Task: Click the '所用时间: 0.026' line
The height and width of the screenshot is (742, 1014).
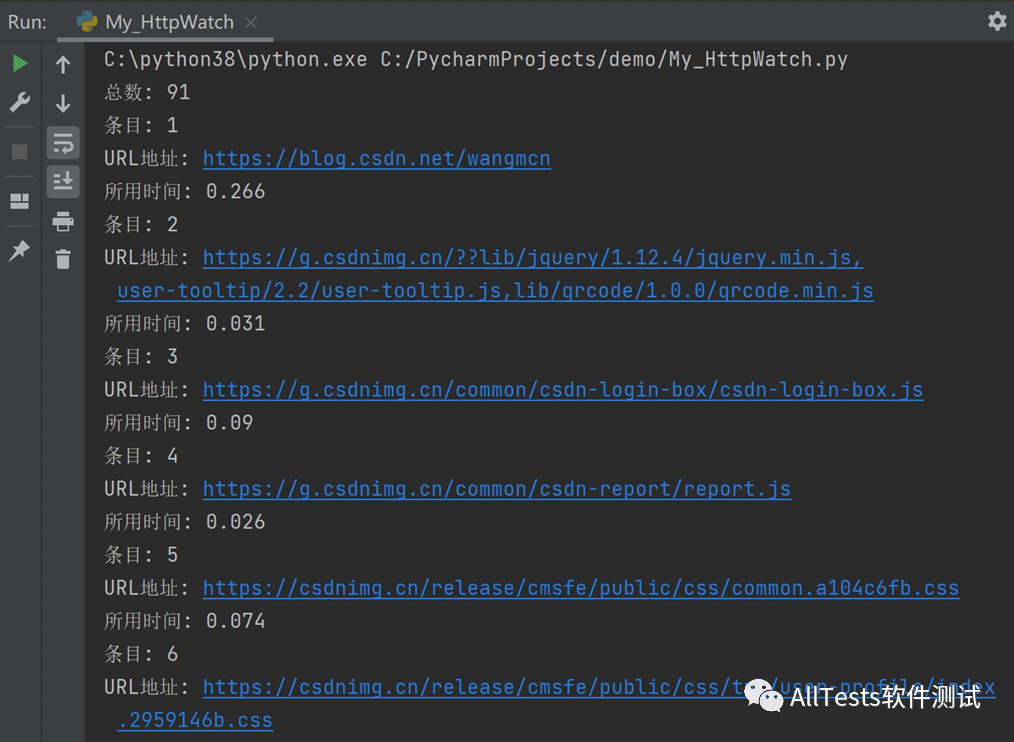Action: (x=184, y=521)
